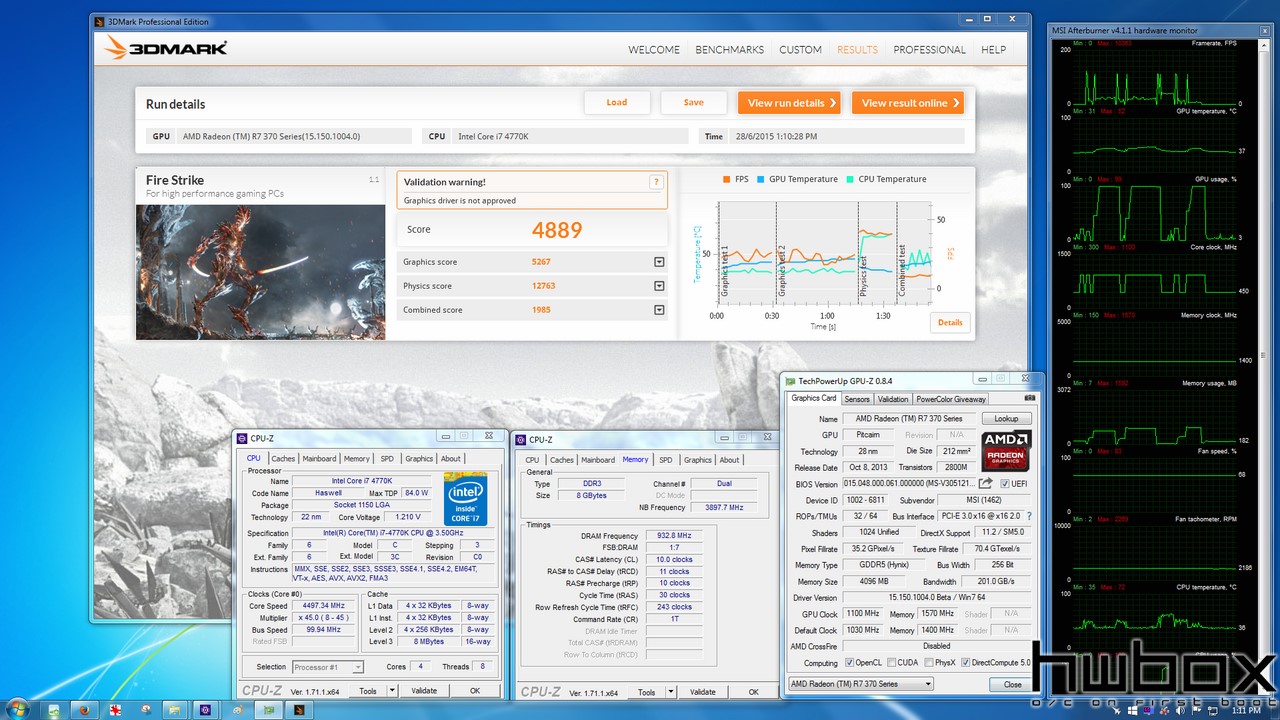Click the blue GPU Temperature legend swatch

[x=760, y=179]
